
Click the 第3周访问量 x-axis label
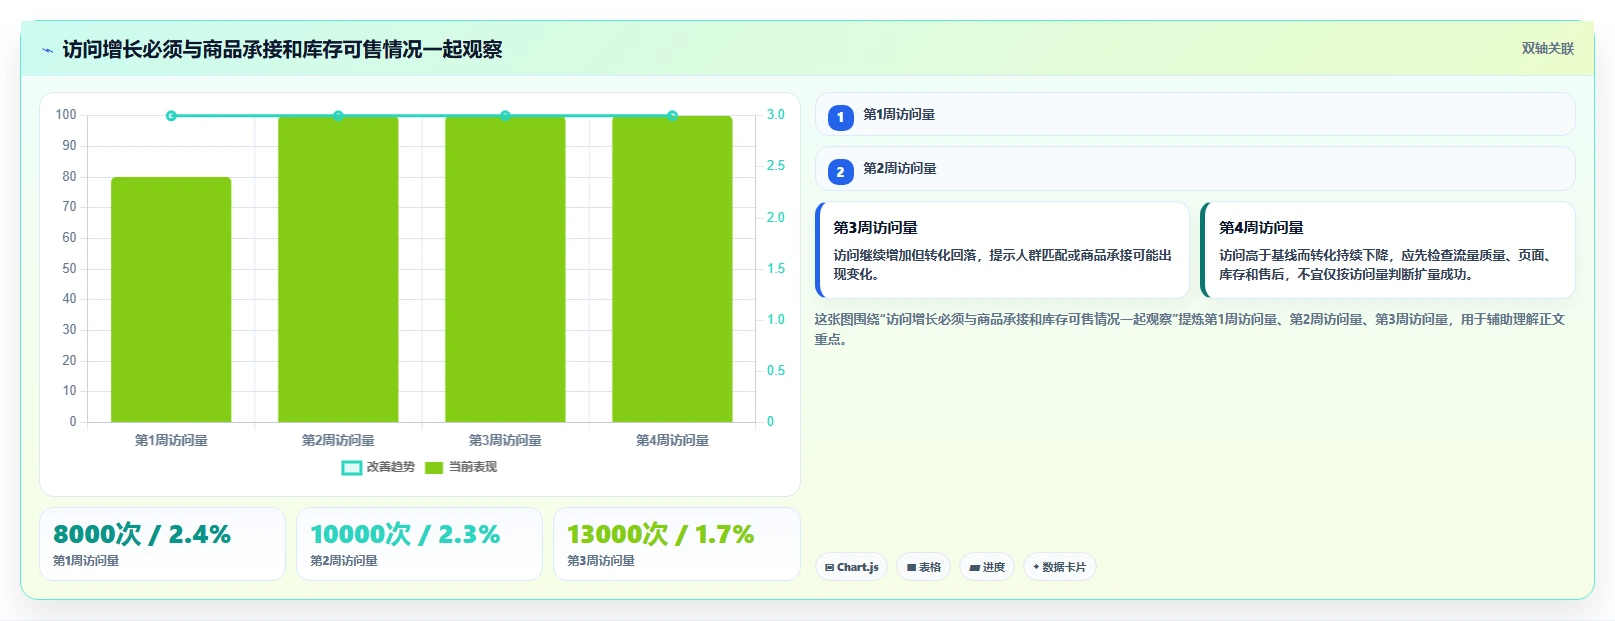coord(505,440)
